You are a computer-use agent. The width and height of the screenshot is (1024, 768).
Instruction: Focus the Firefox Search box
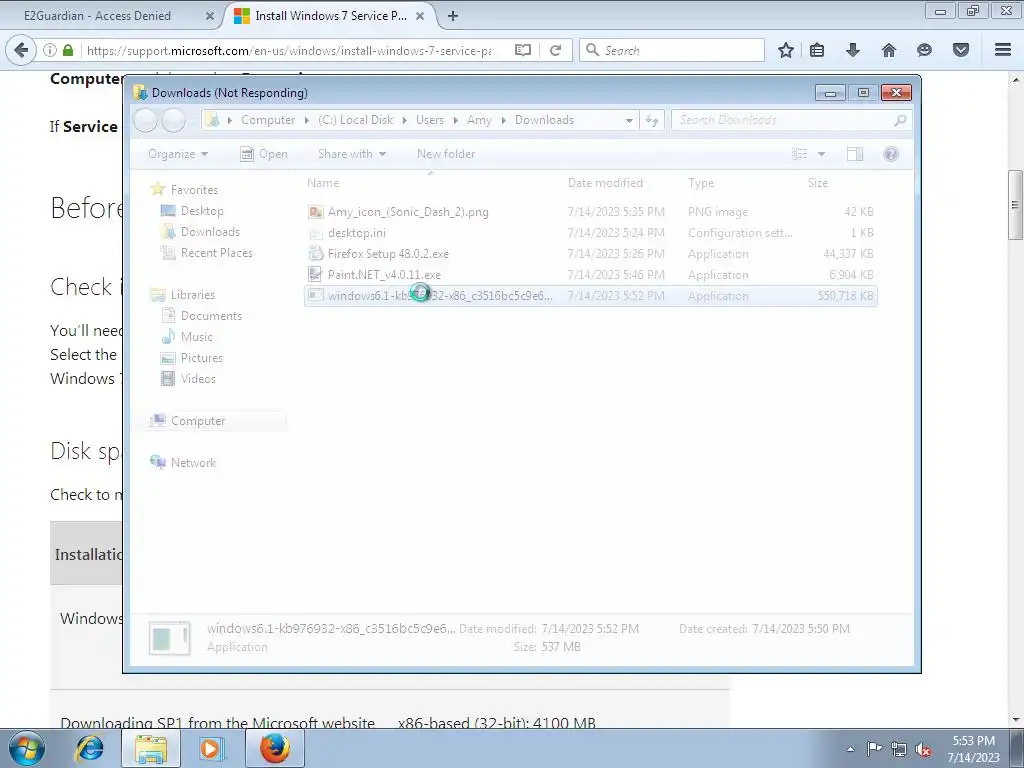tap(672, 50)
